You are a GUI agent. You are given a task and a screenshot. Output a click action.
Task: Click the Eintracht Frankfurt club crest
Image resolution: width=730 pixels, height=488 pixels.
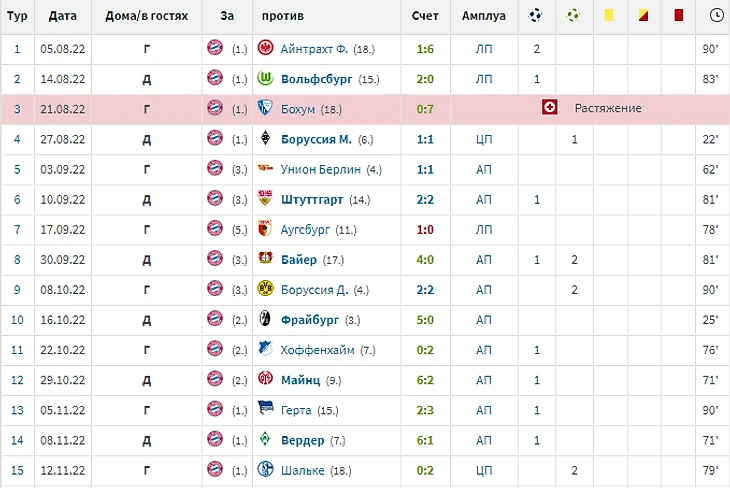(265, 48)
